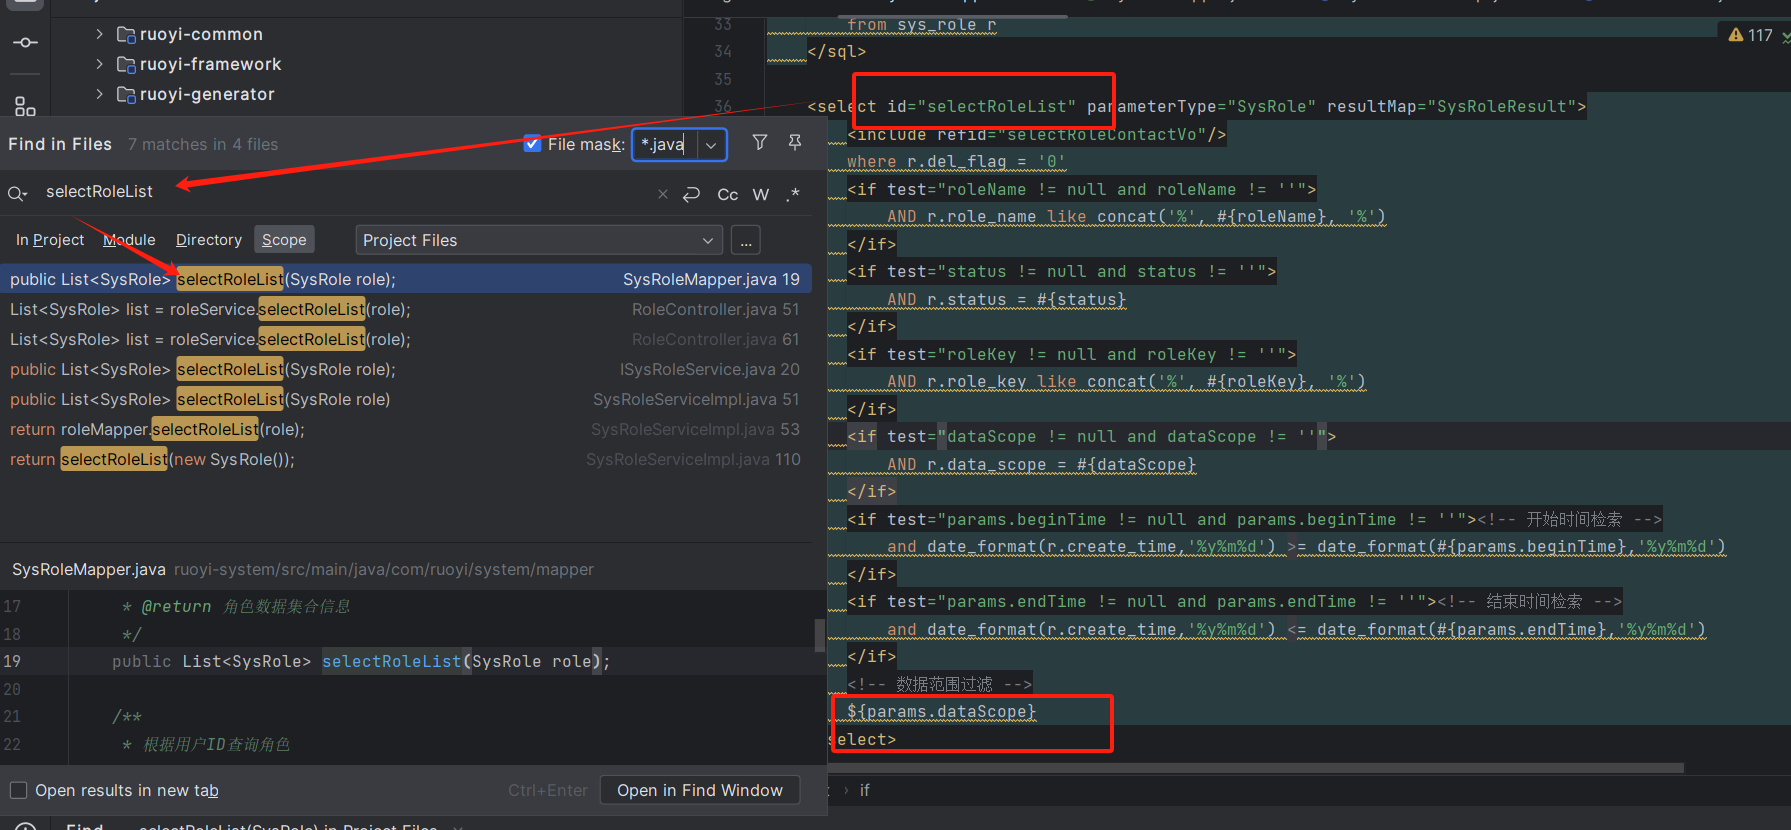Select the ruoyi-generator folder icon

click(126, 95)
